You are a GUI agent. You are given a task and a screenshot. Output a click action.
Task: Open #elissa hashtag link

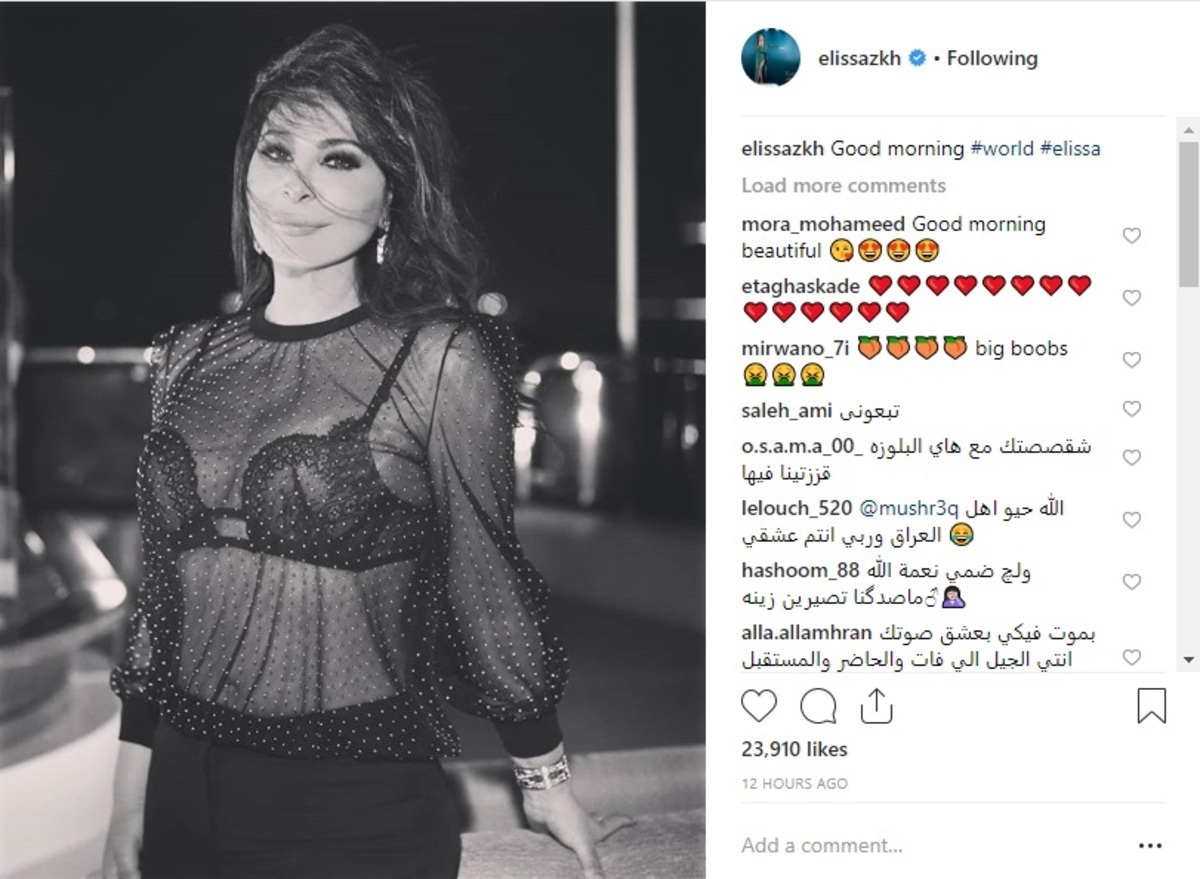(x=1070, y=148)
